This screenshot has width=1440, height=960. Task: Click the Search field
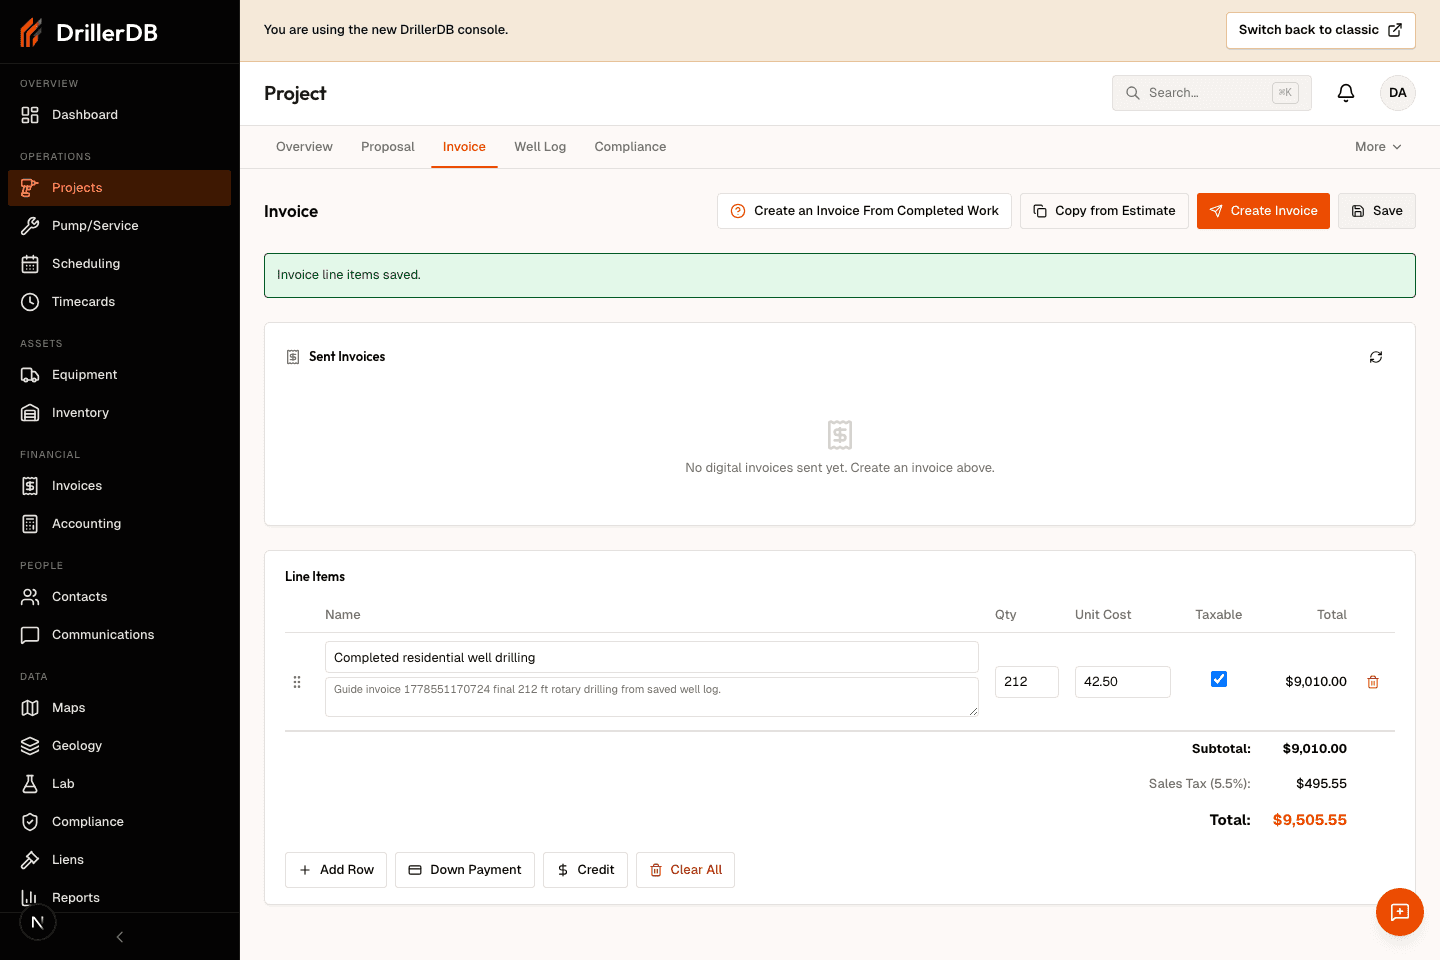(x=1212, y=93)
